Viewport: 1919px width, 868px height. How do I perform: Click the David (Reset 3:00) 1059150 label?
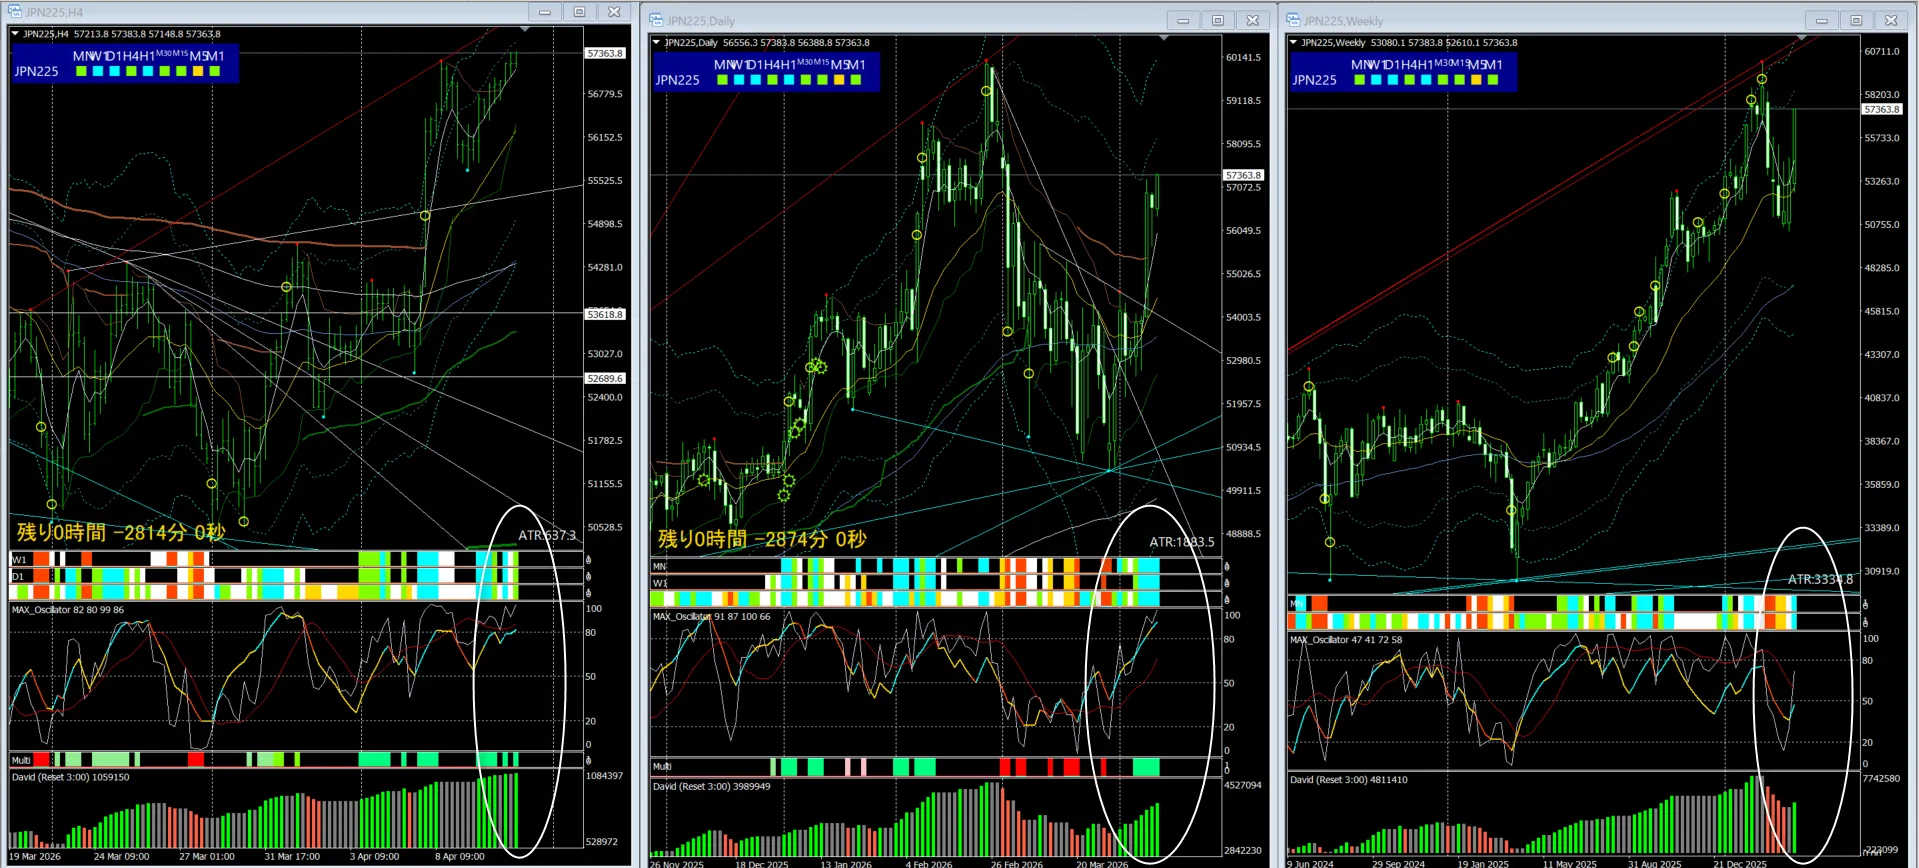[x=70, y=777]
